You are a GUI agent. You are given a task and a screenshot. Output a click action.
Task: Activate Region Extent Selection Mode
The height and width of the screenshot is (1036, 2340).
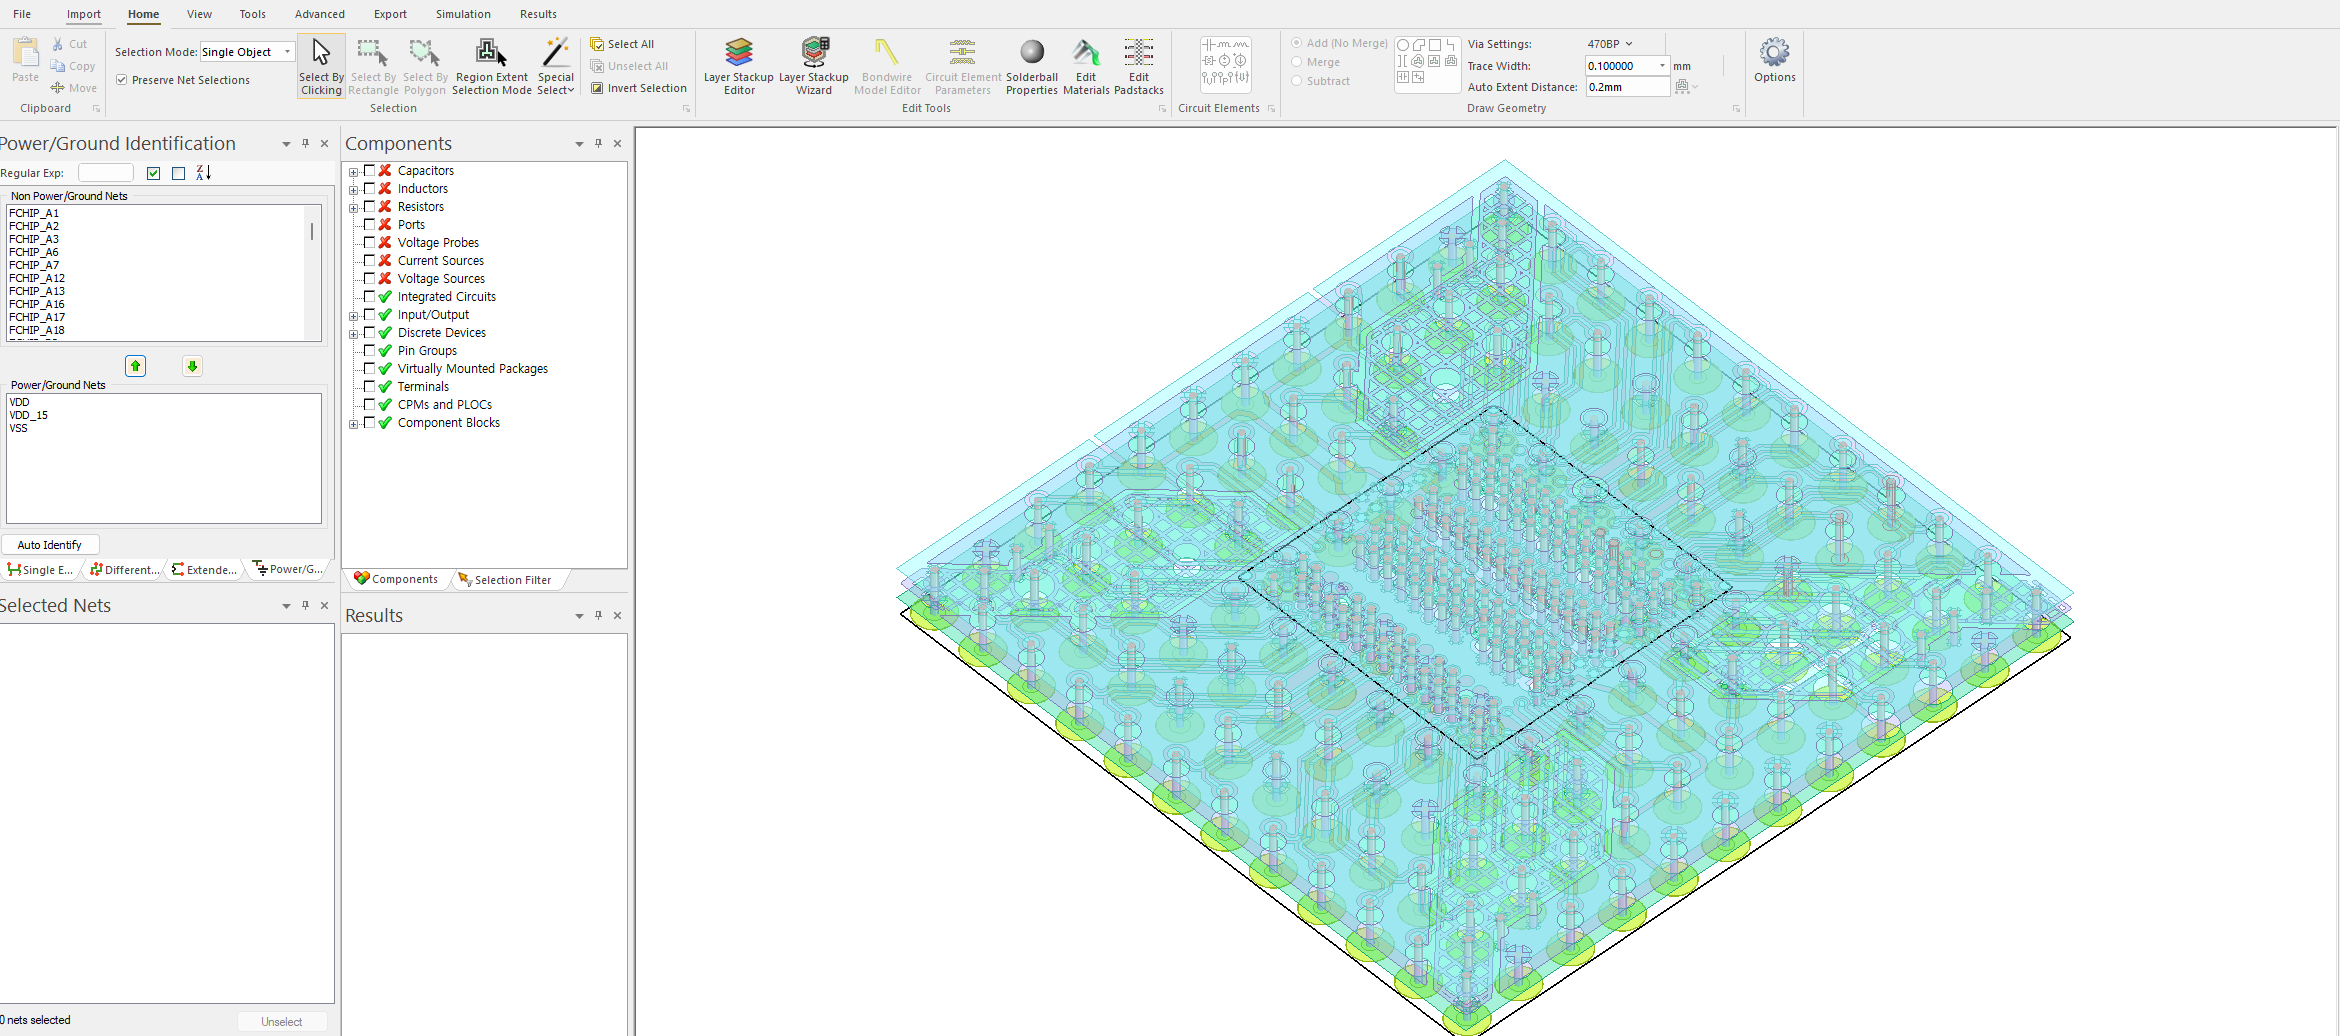491,66
